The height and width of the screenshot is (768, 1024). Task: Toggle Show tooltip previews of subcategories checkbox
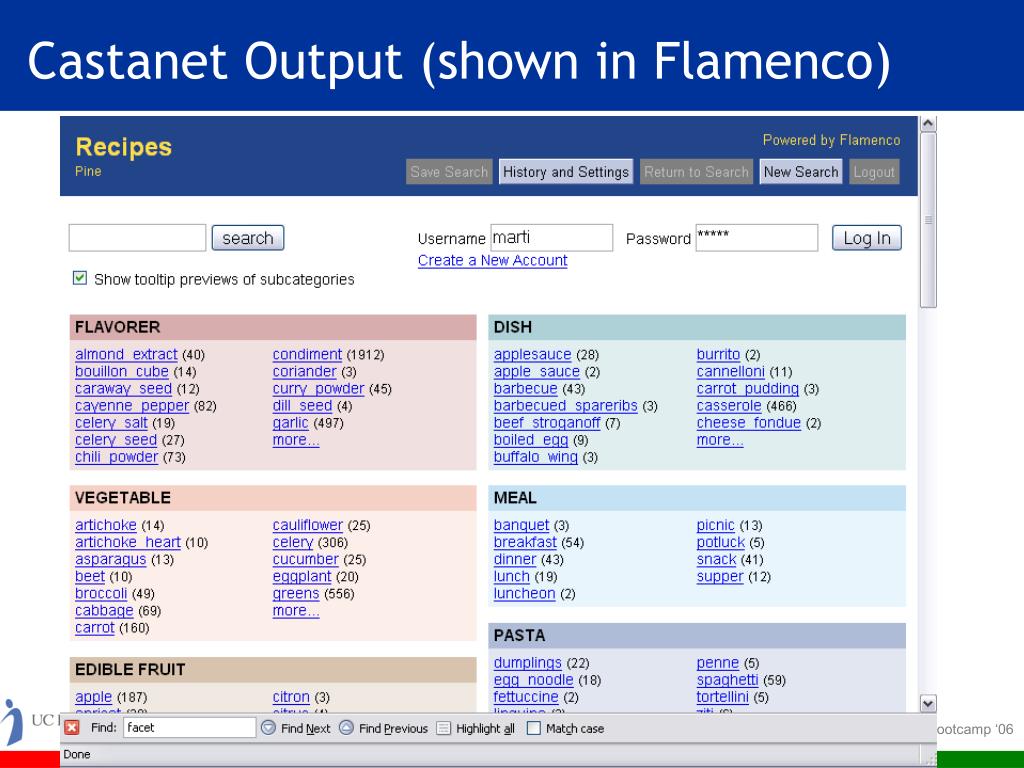[80, 278]
